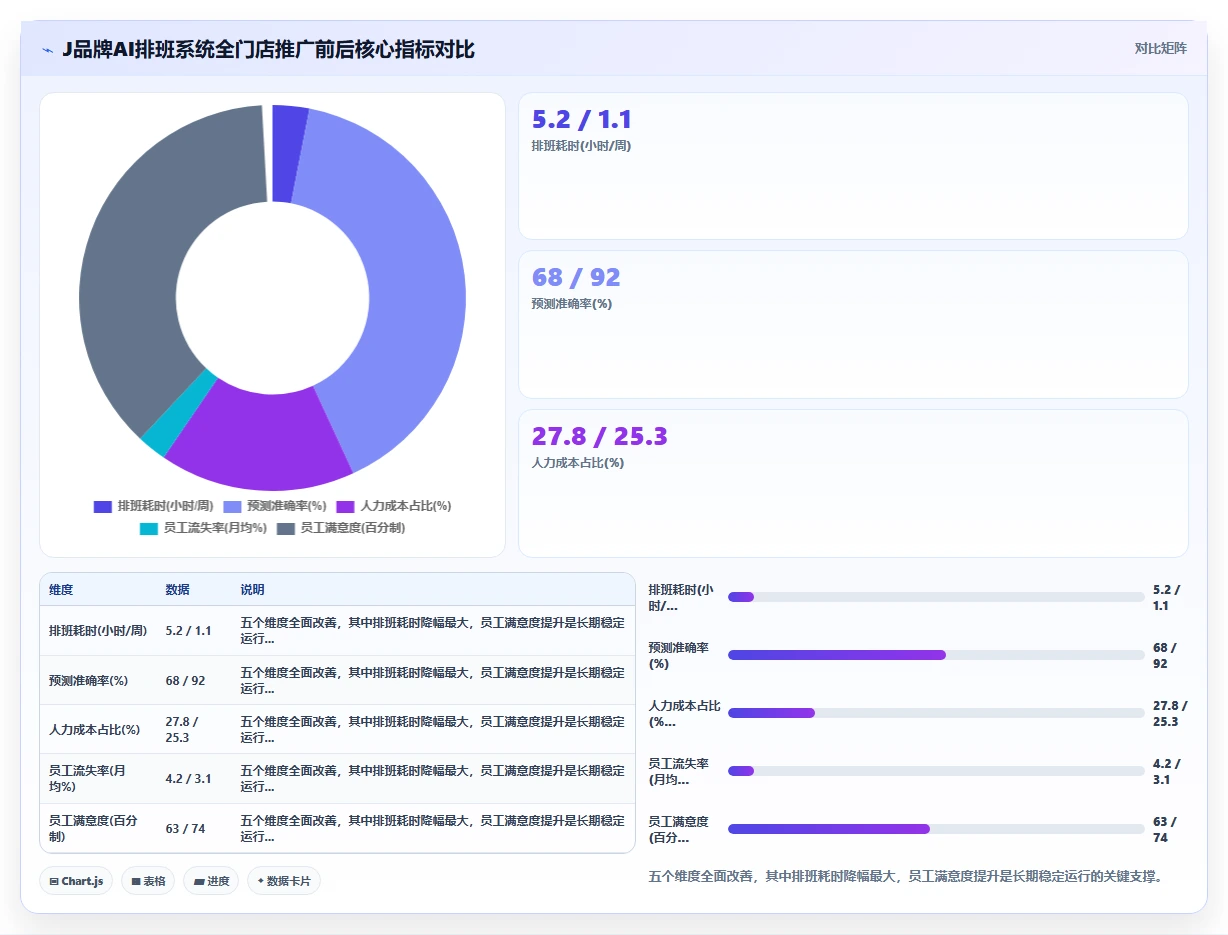Click the 对比矩阵 label in the header

pyautogui.click(x=1161, y=49)
